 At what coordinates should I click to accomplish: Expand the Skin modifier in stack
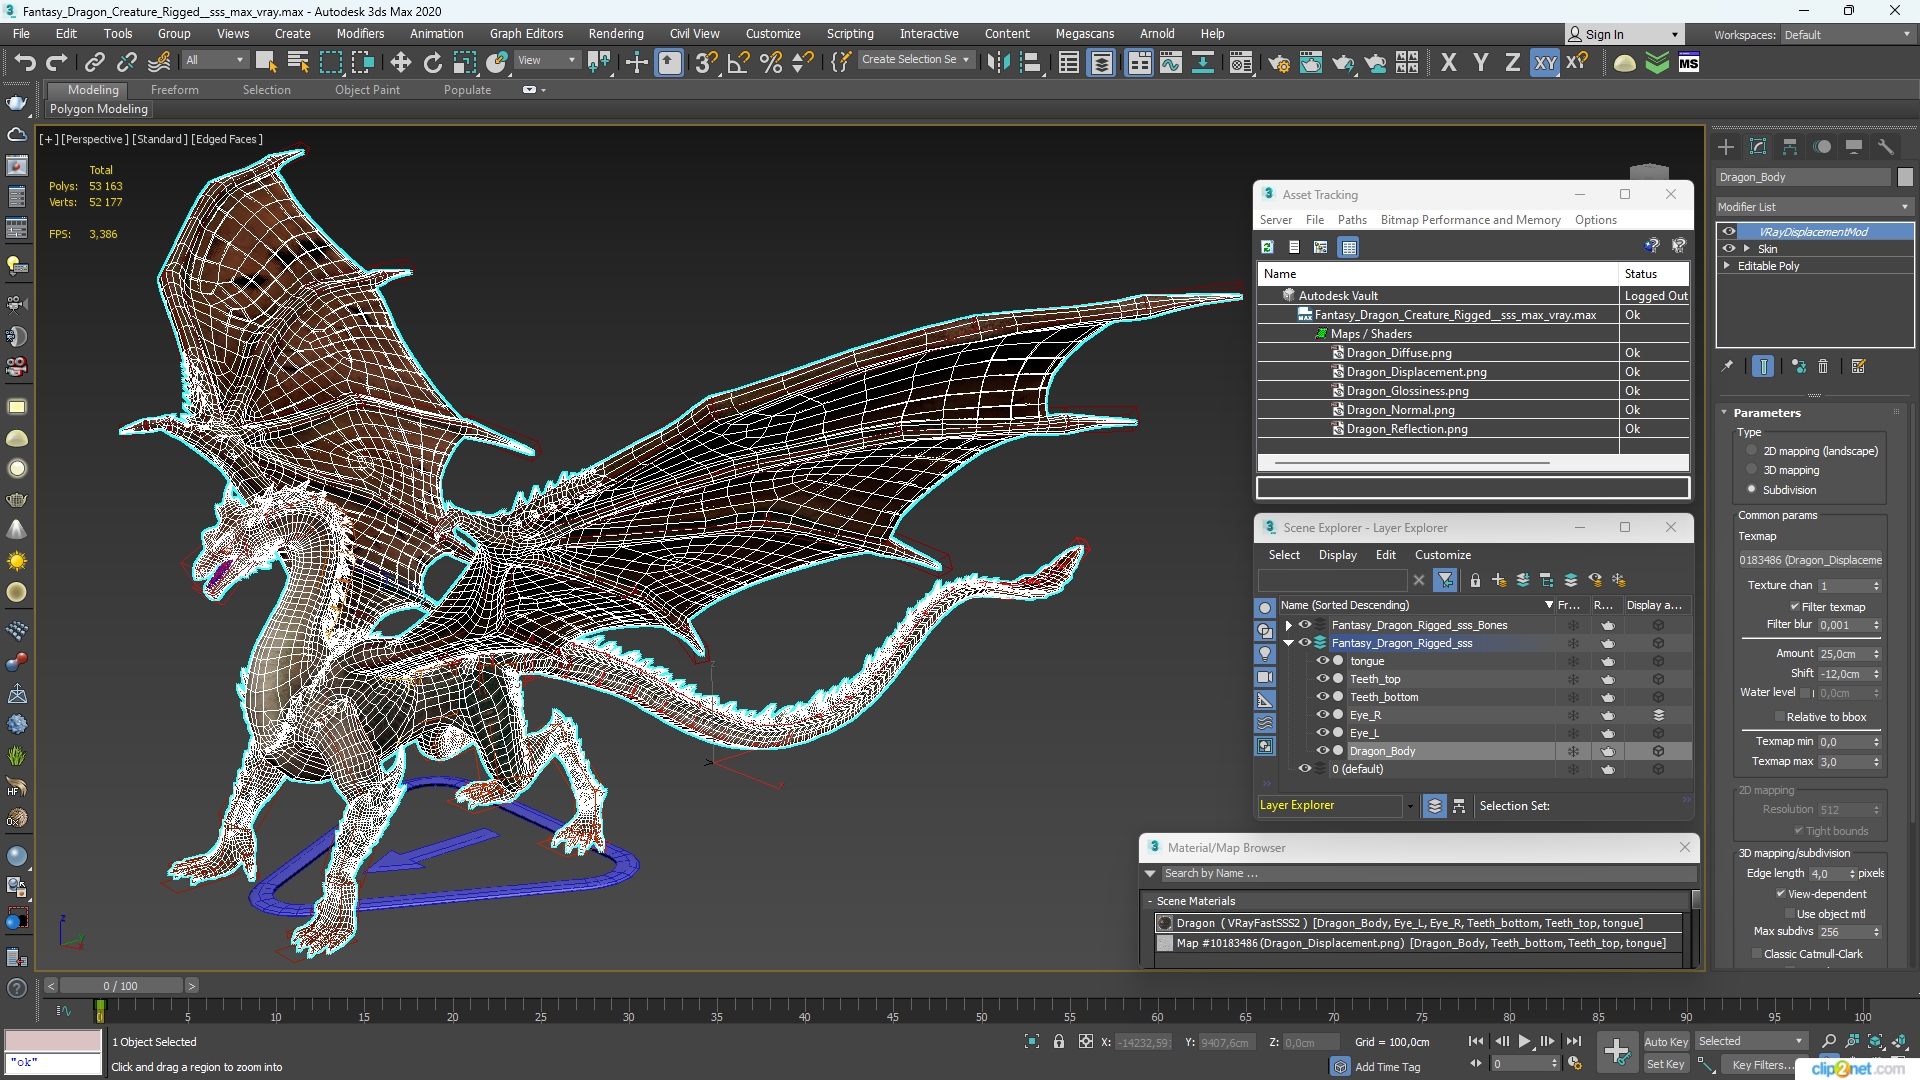pyautogui.click(x=1747, y=249)
